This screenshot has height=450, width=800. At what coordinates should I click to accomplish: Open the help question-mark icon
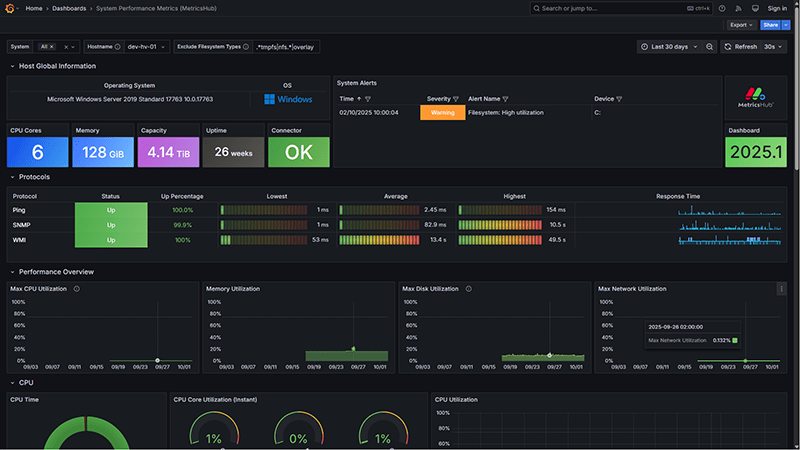pos(721,8)
